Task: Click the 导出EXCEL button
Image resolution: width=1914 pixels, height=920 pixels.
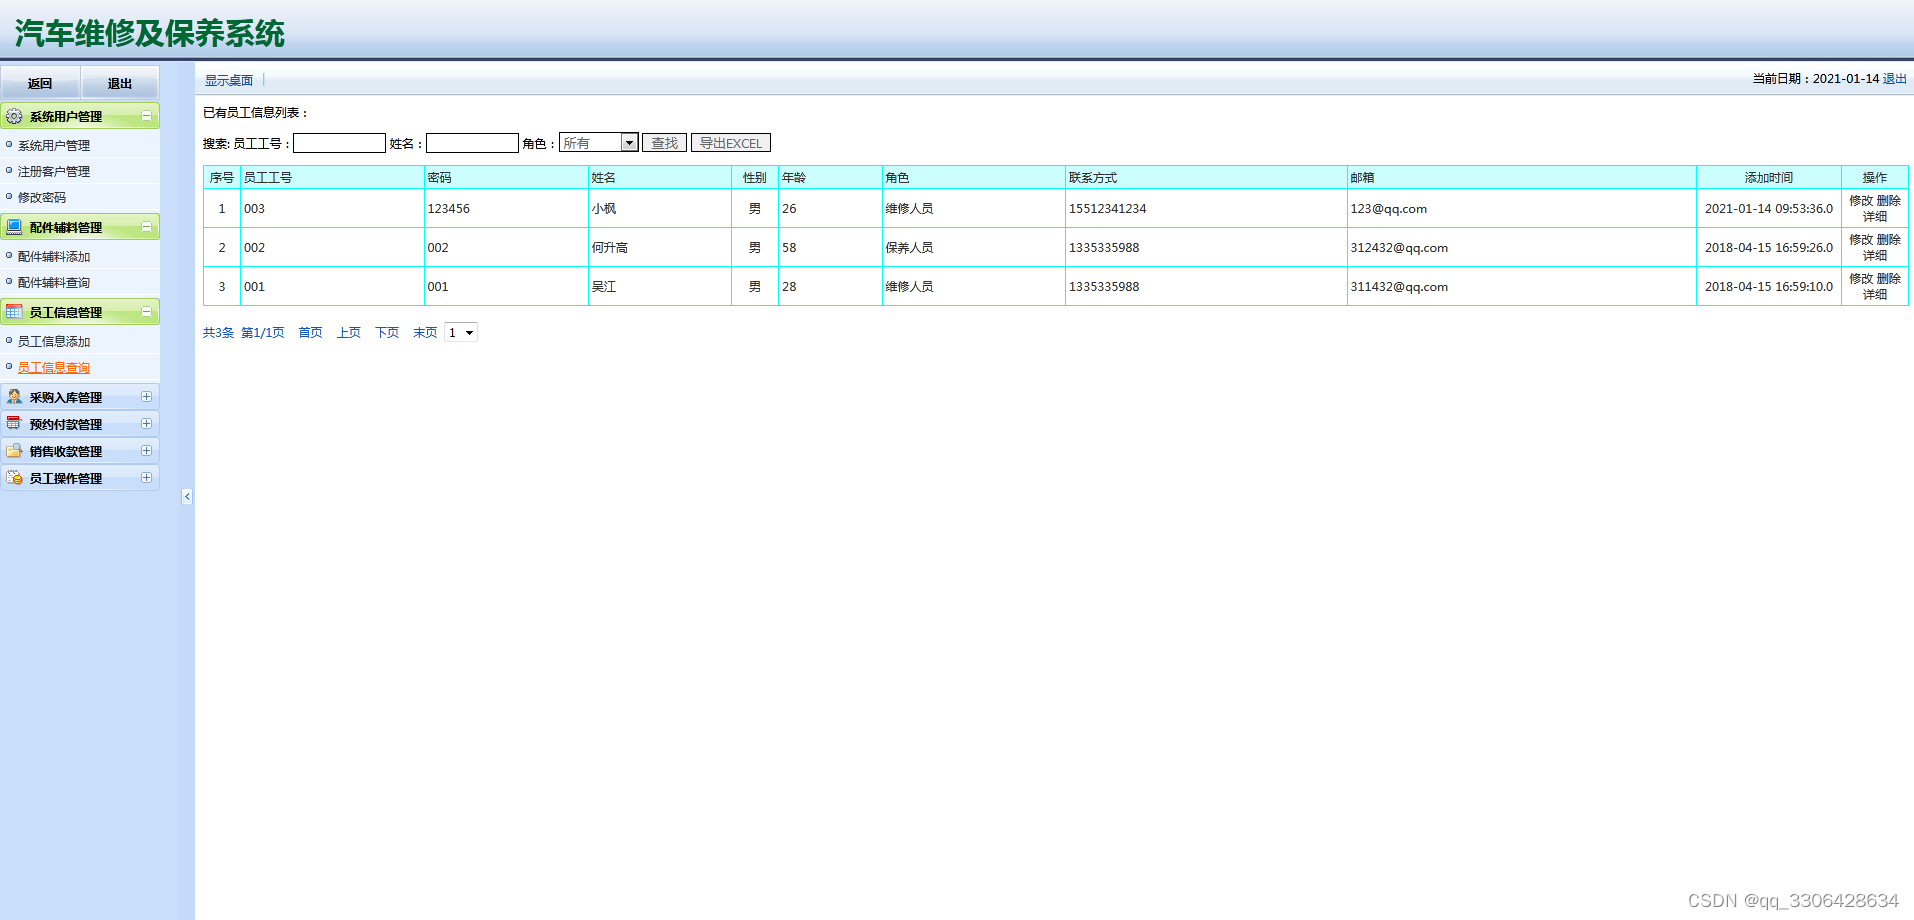Action: coord(731,143)
